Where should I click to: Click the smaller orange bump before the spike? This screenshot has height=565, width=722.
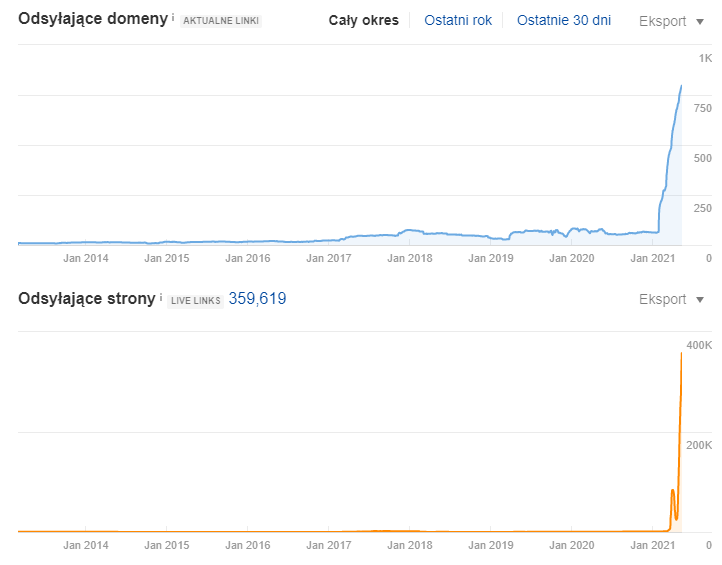click(x=672, y=491)
